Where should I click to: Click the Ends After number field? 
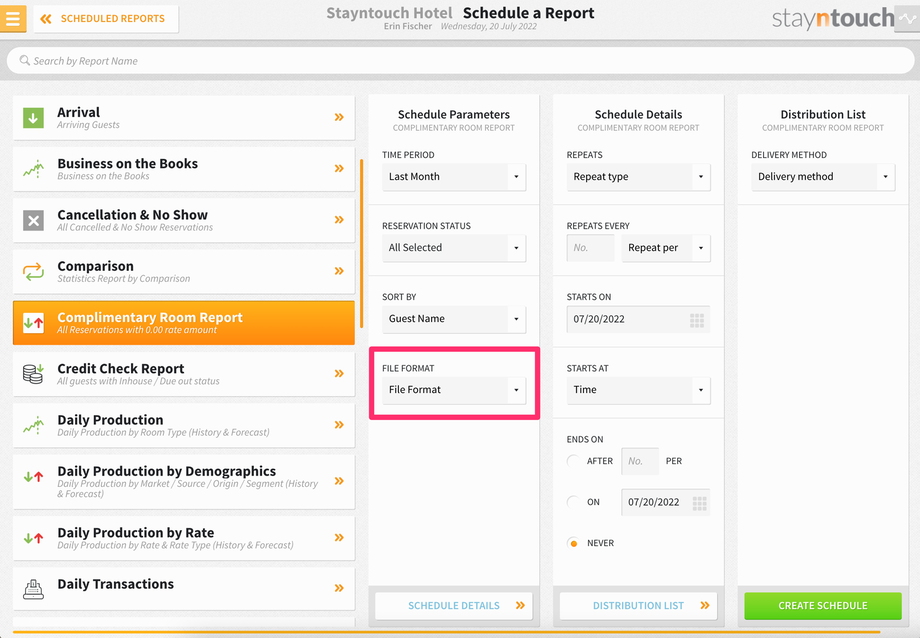[640, 461]
